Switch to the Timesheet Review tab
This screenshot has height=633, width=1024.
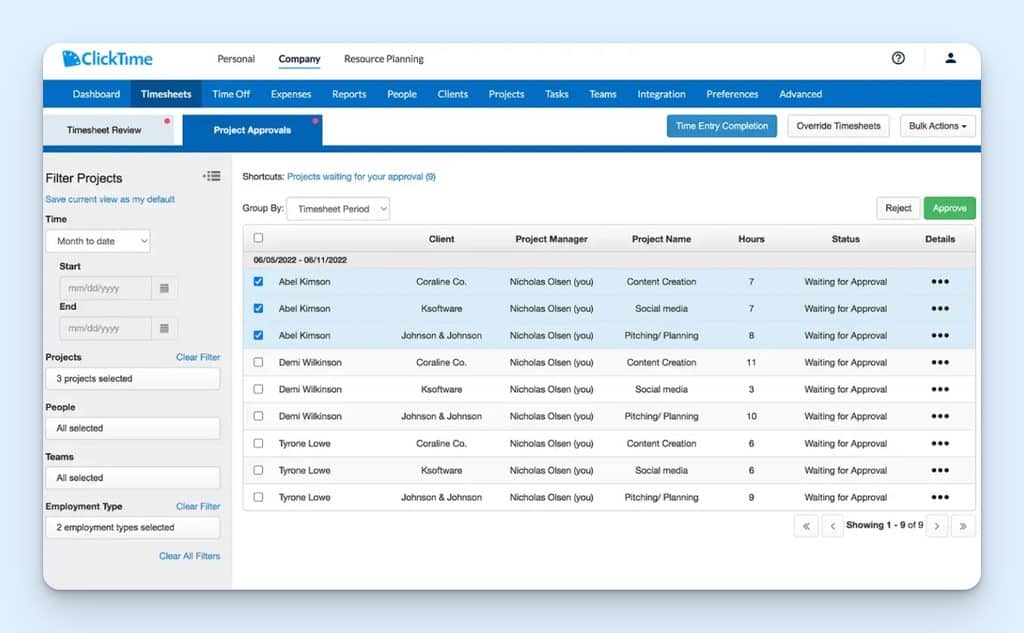[108, 130]
